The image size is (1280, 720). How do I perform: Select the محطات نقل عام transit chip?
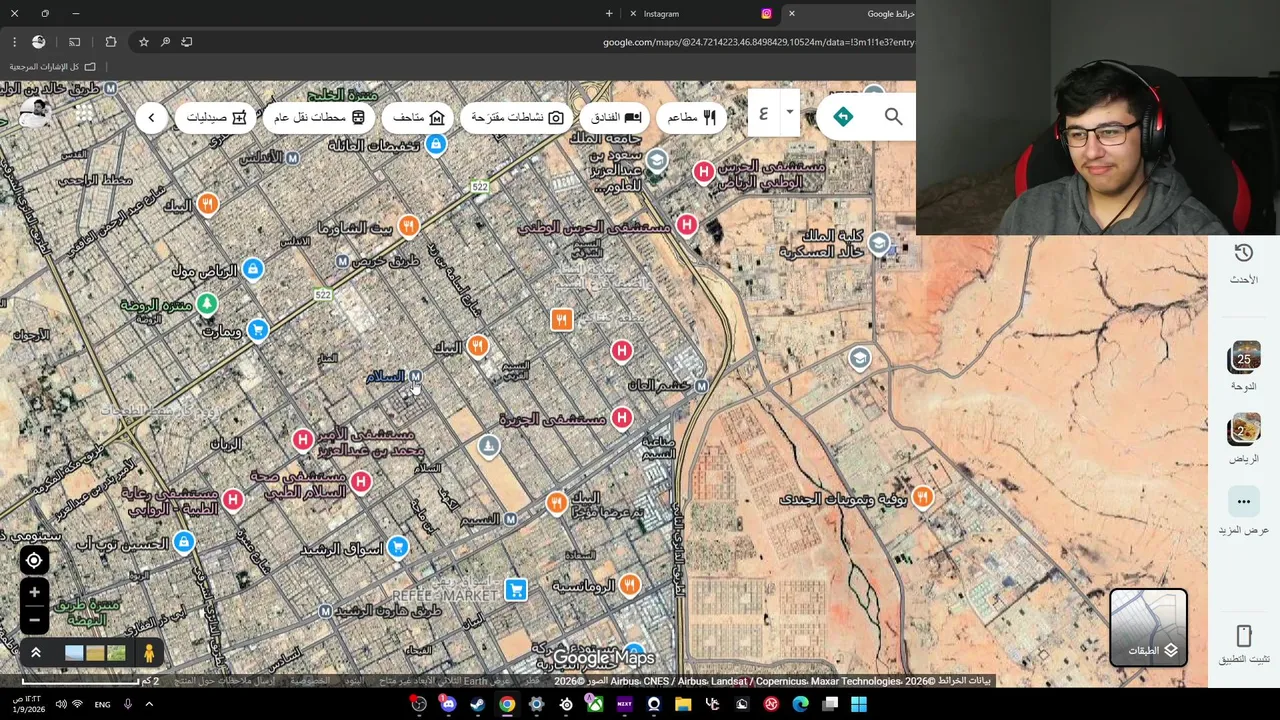(319, 118)
